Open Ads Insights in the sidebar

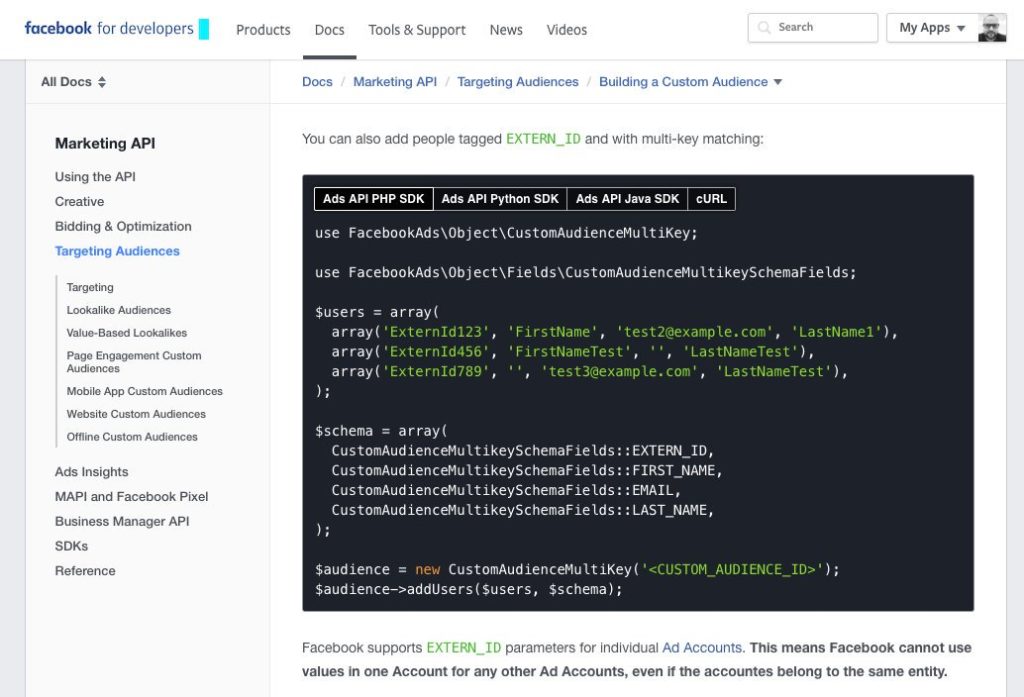[x=91, y=472]
